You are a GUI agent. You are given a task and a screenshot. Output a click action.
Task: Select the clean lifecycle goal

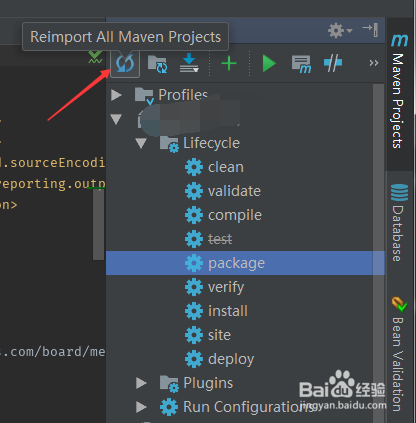[x=245, y=167]
